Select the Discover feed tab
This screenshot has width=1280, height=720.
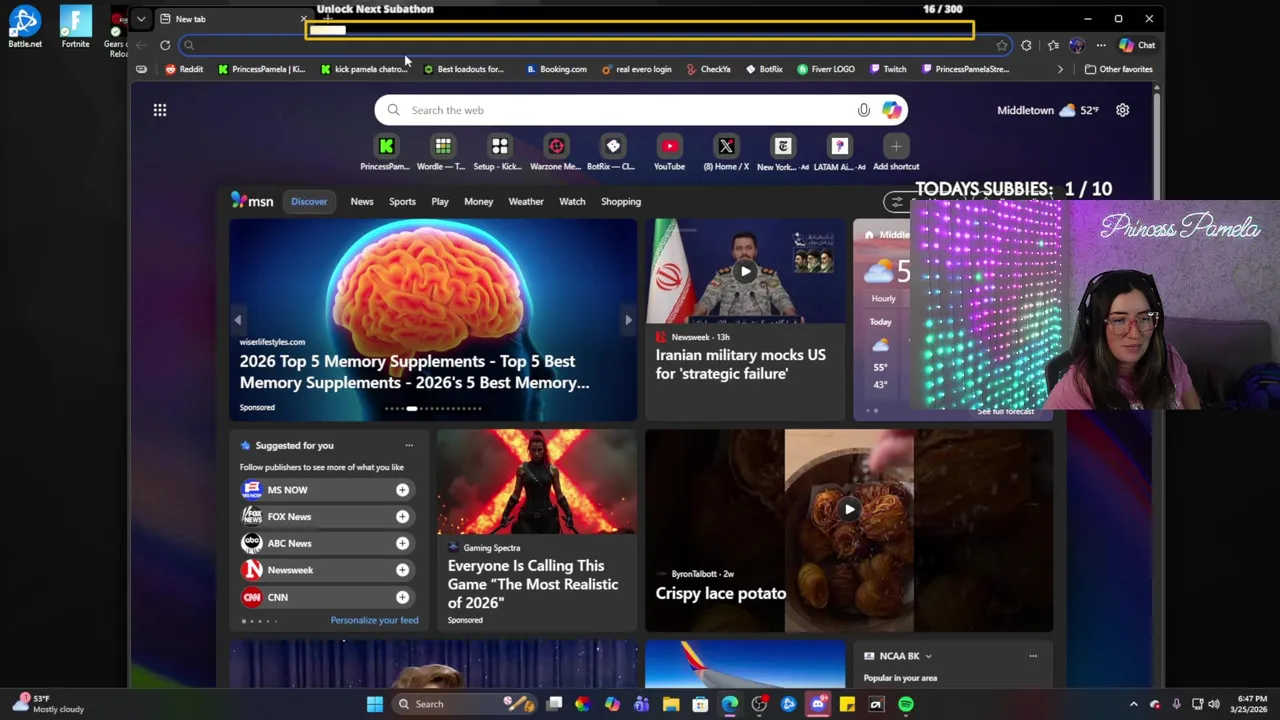click(309, 202)
